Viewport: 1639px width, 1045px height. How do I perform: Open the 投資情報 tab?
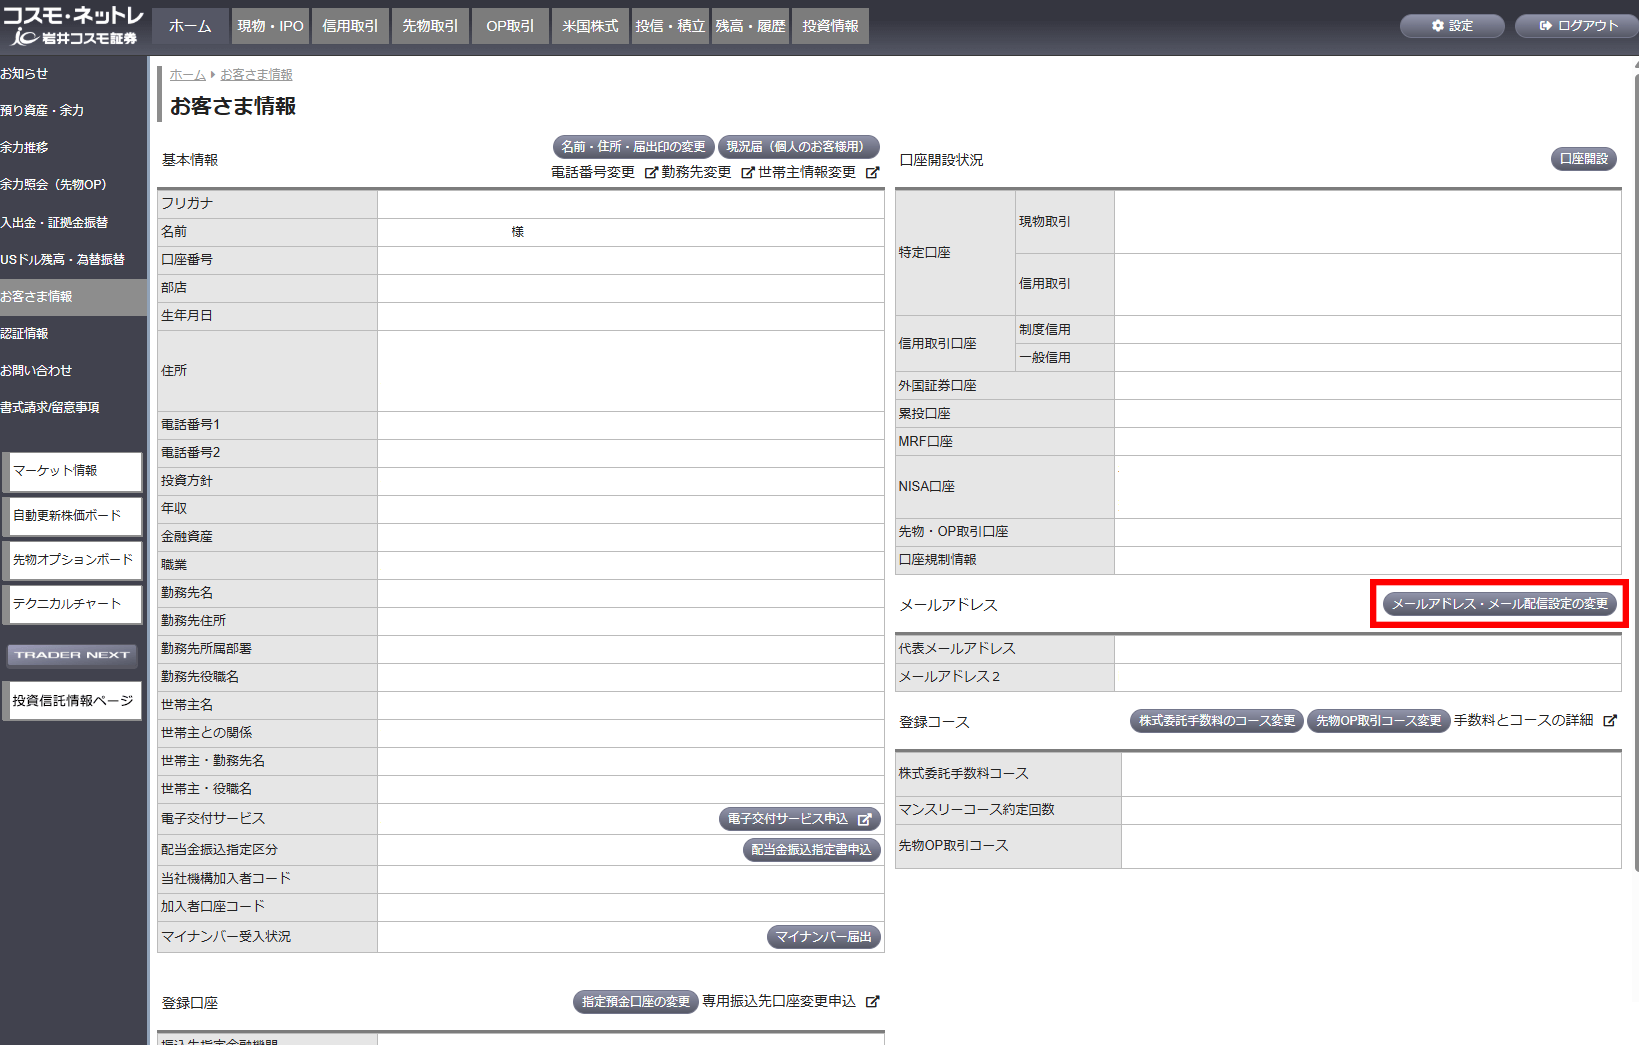[830, 26]
